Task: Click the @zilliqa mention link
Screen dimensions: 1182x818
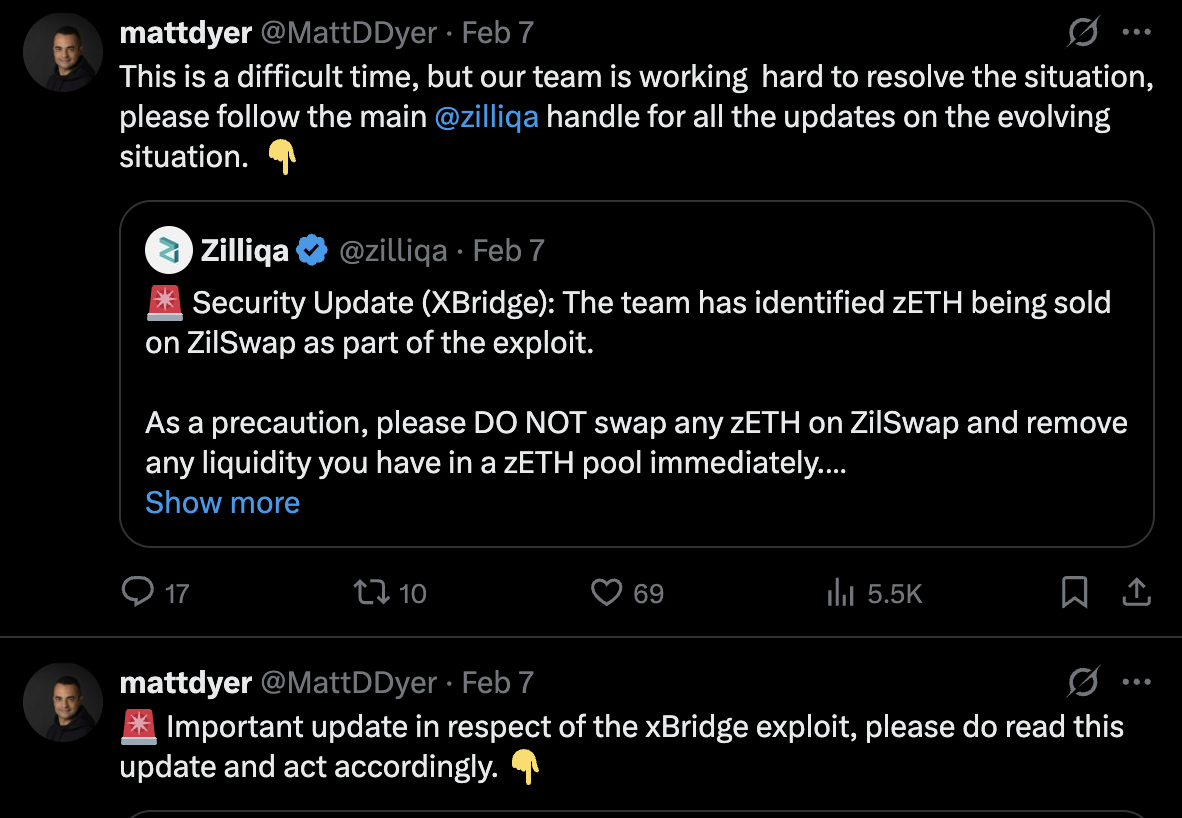Action: [x=487, y=116]
